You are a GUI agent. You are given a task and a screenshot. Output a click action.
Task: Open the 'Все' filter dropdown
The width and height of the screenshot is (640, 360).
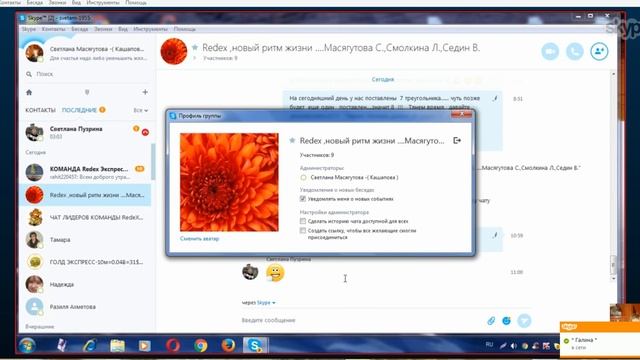(140, 110)
